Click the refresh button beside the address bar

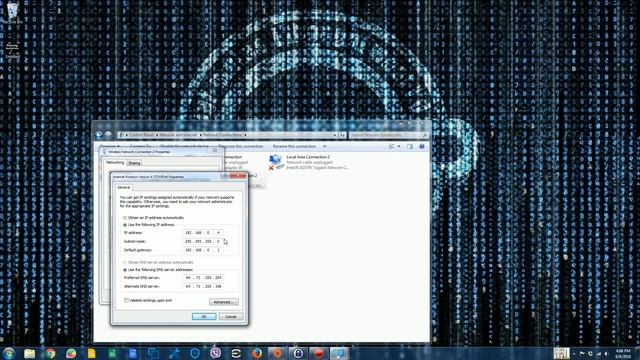coord(342,135)
